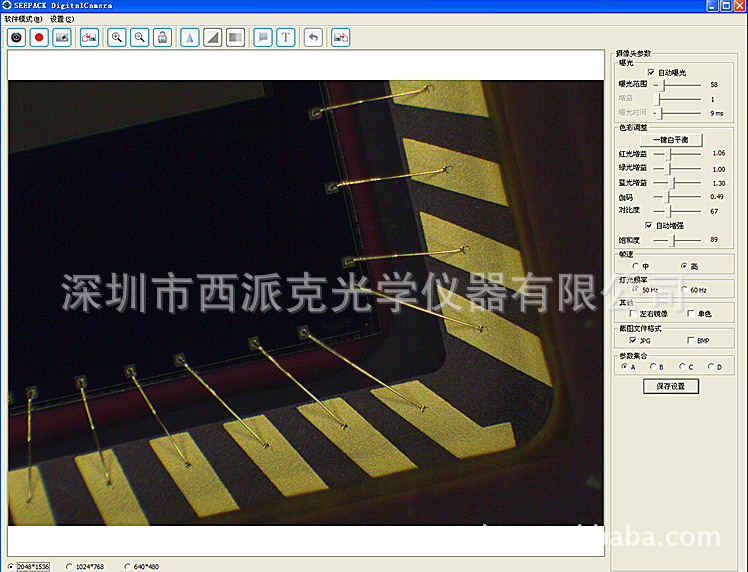
Task: Click the 保存设置 button
Action: point(671,386)
